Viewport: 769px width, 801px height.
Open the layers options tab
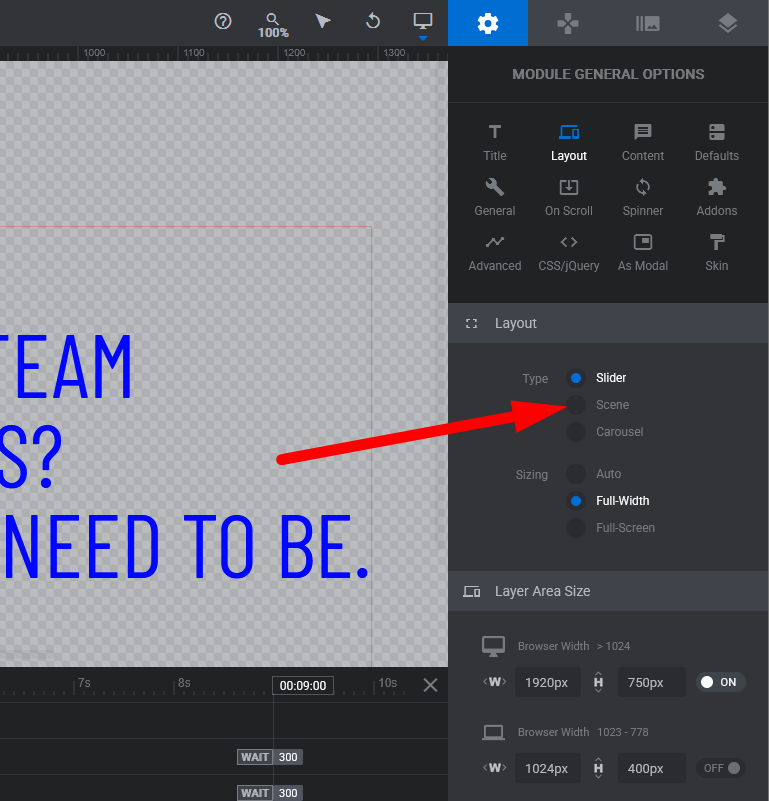coord(728,23)
